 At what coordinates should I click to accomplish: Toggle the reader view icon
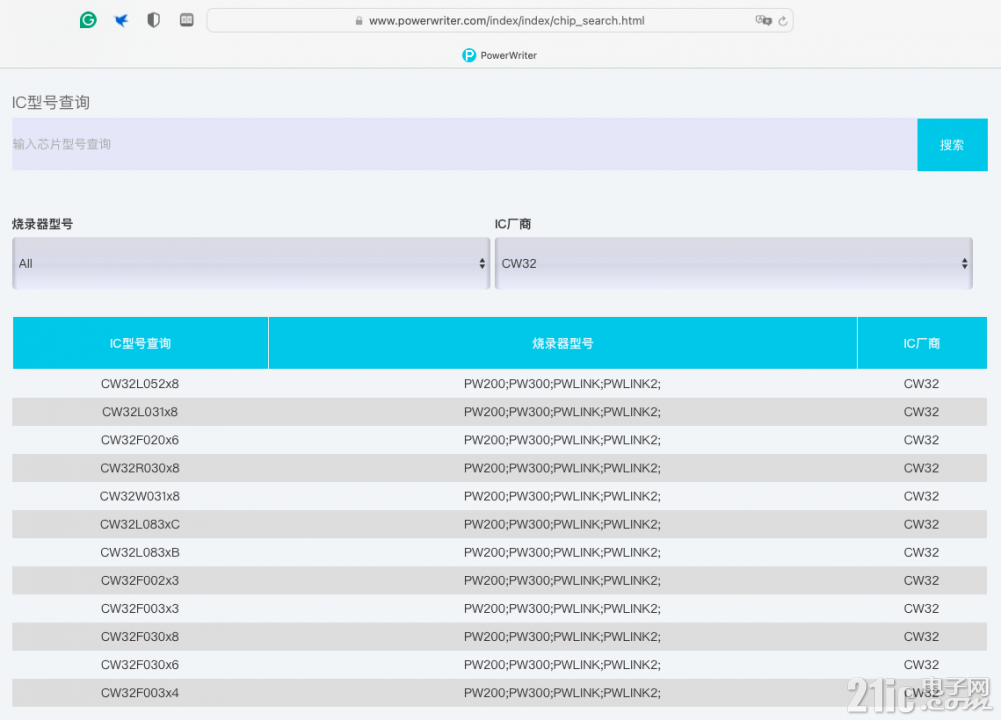pyautogui.click(x=186, y=20)
